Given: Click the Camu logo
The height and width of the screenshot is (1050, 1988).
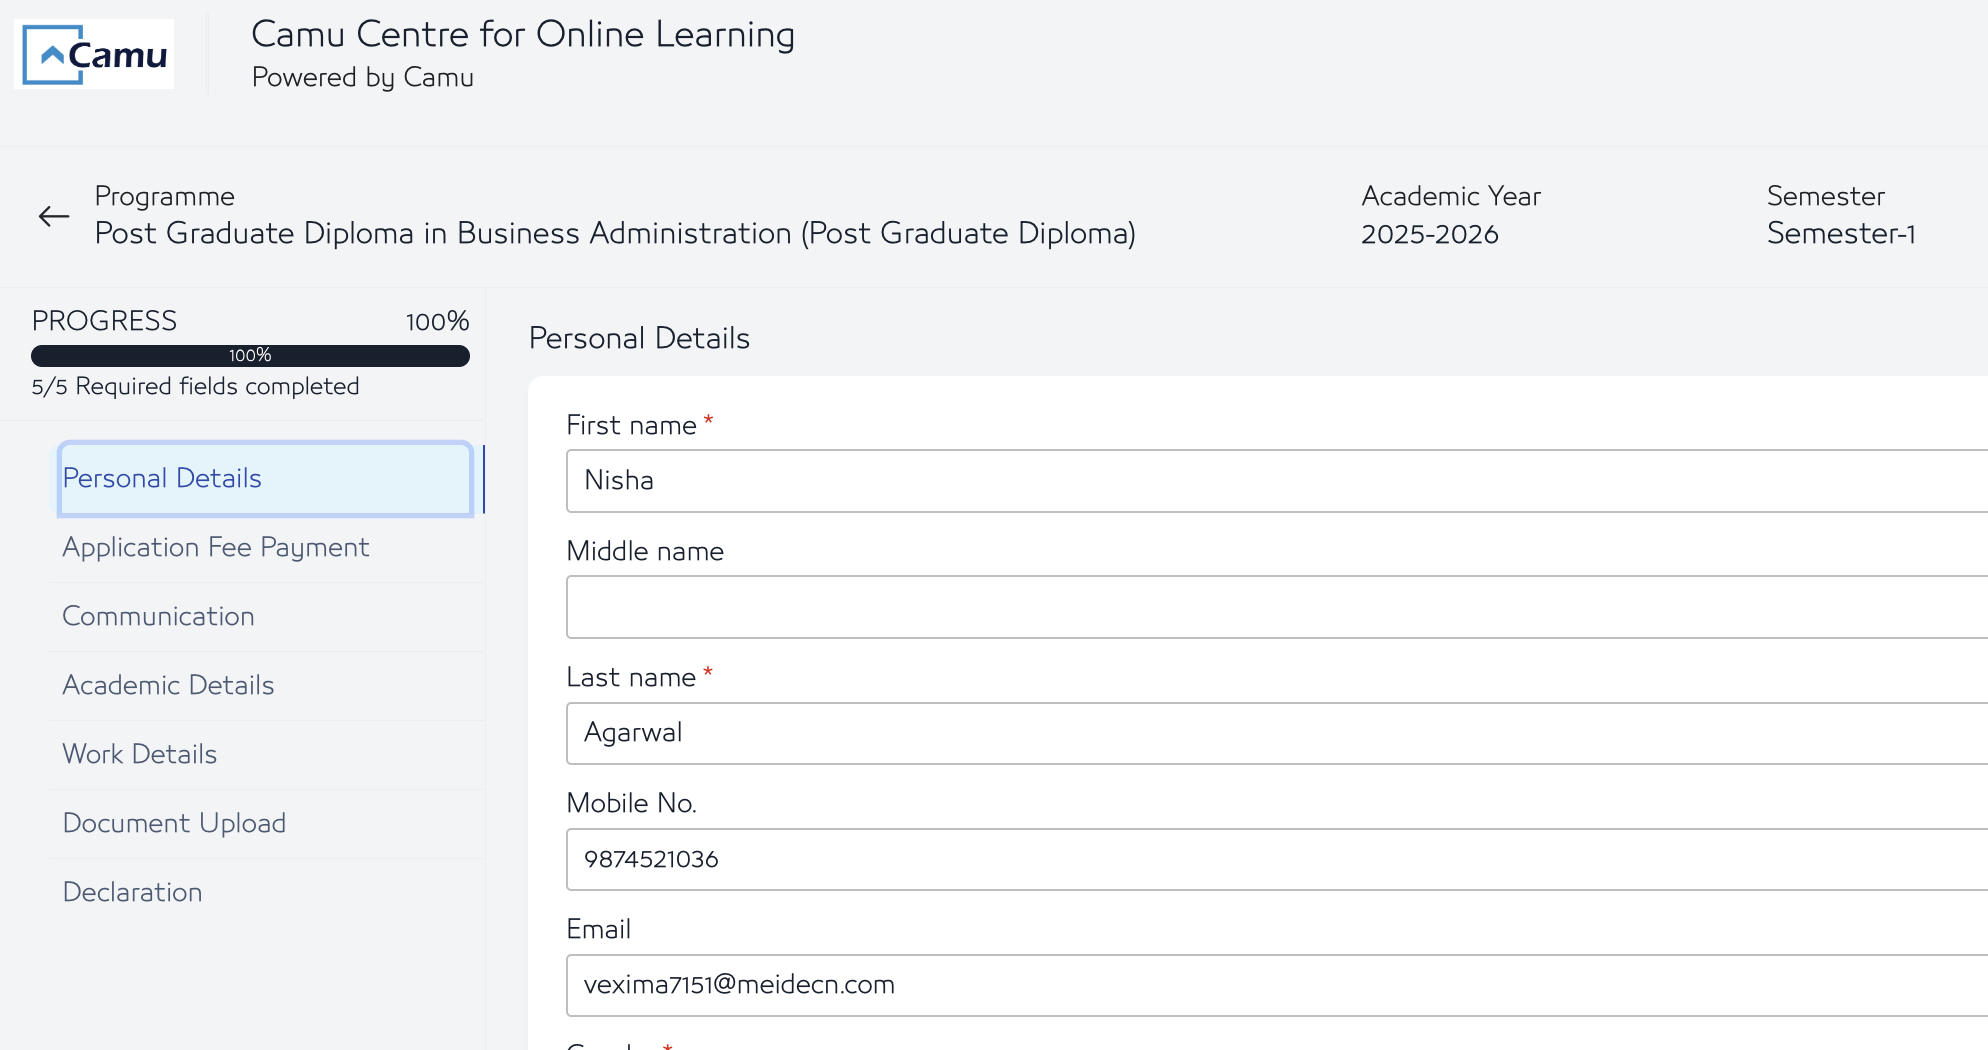Looking at the screenshot, I should click(x=95, y=54).
